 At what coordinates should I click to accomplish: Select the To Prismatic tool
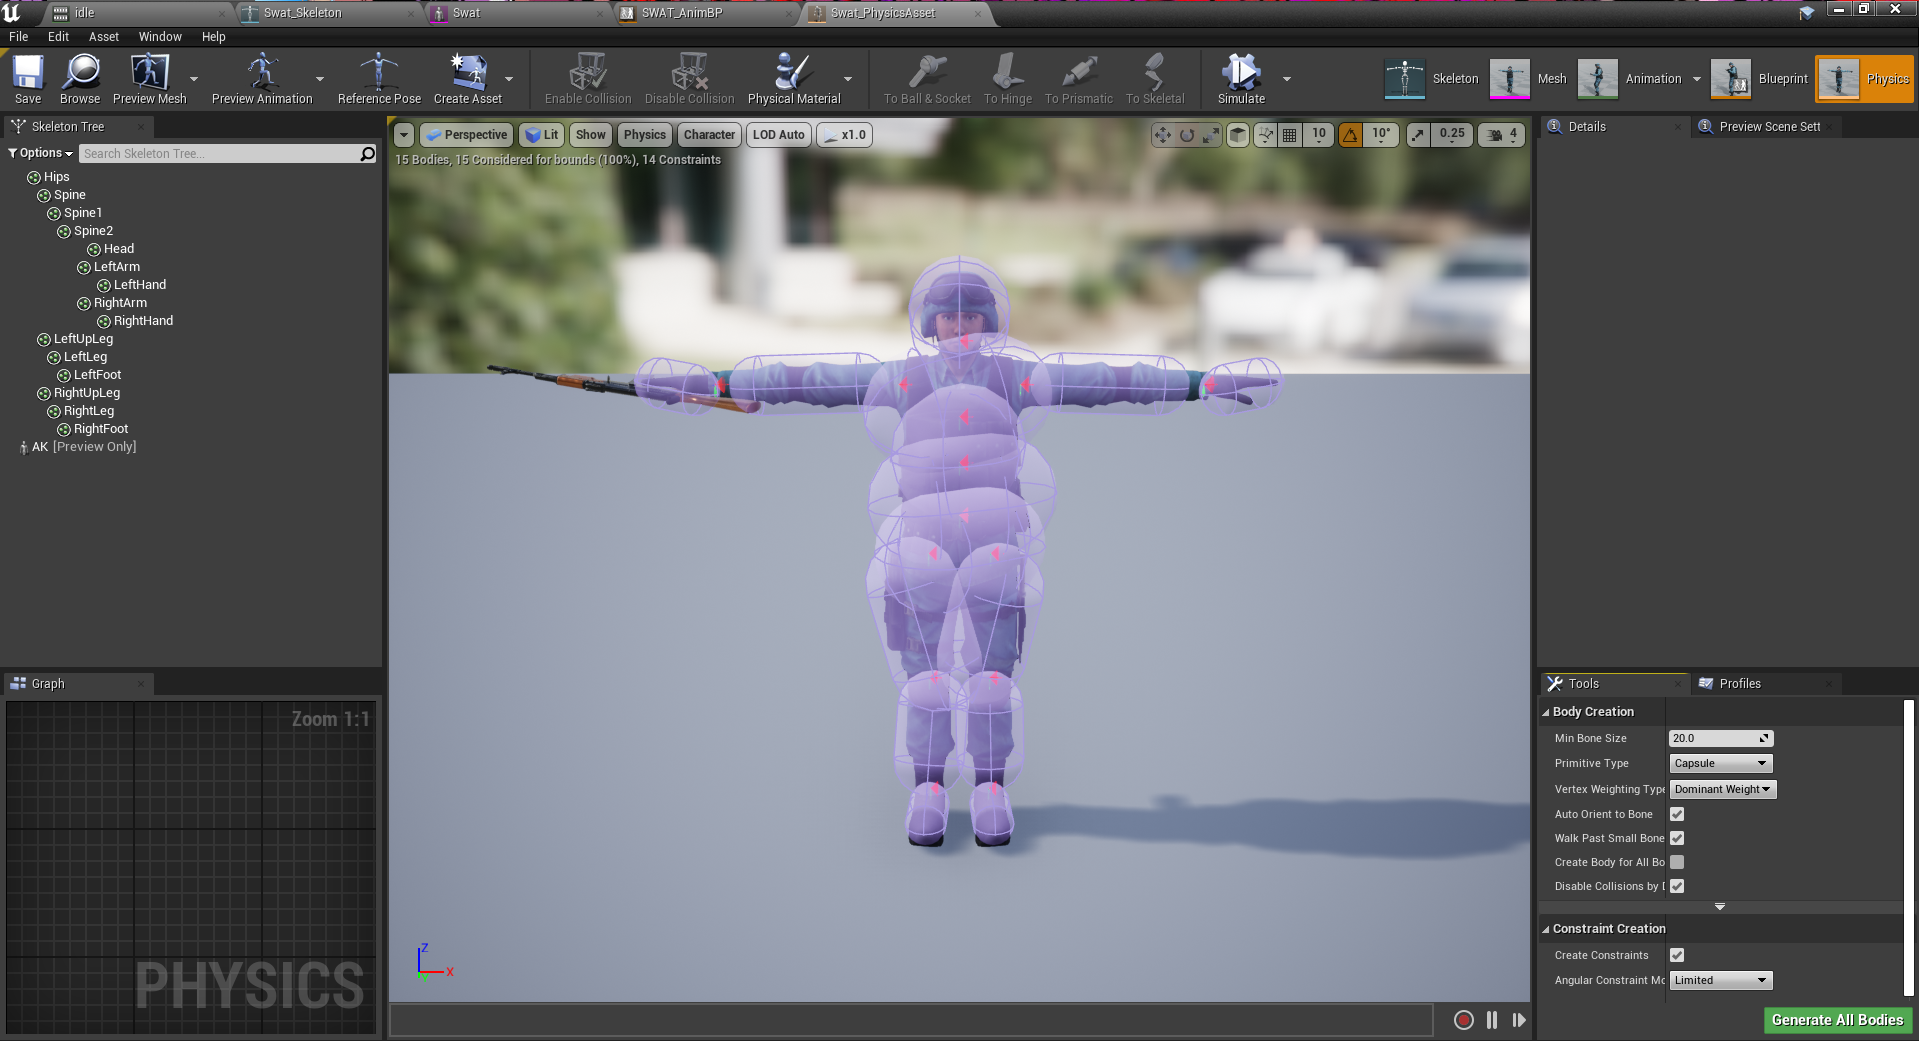click(x=1078, y=78)
